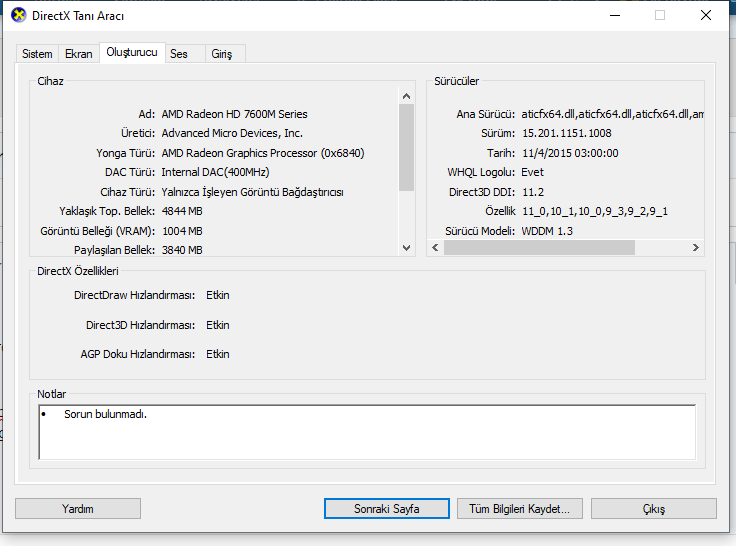Click the DirectX logo icon in title bar
Image resolution: width=736 pixels, height=546 pixels.
(x=19, y=15)
